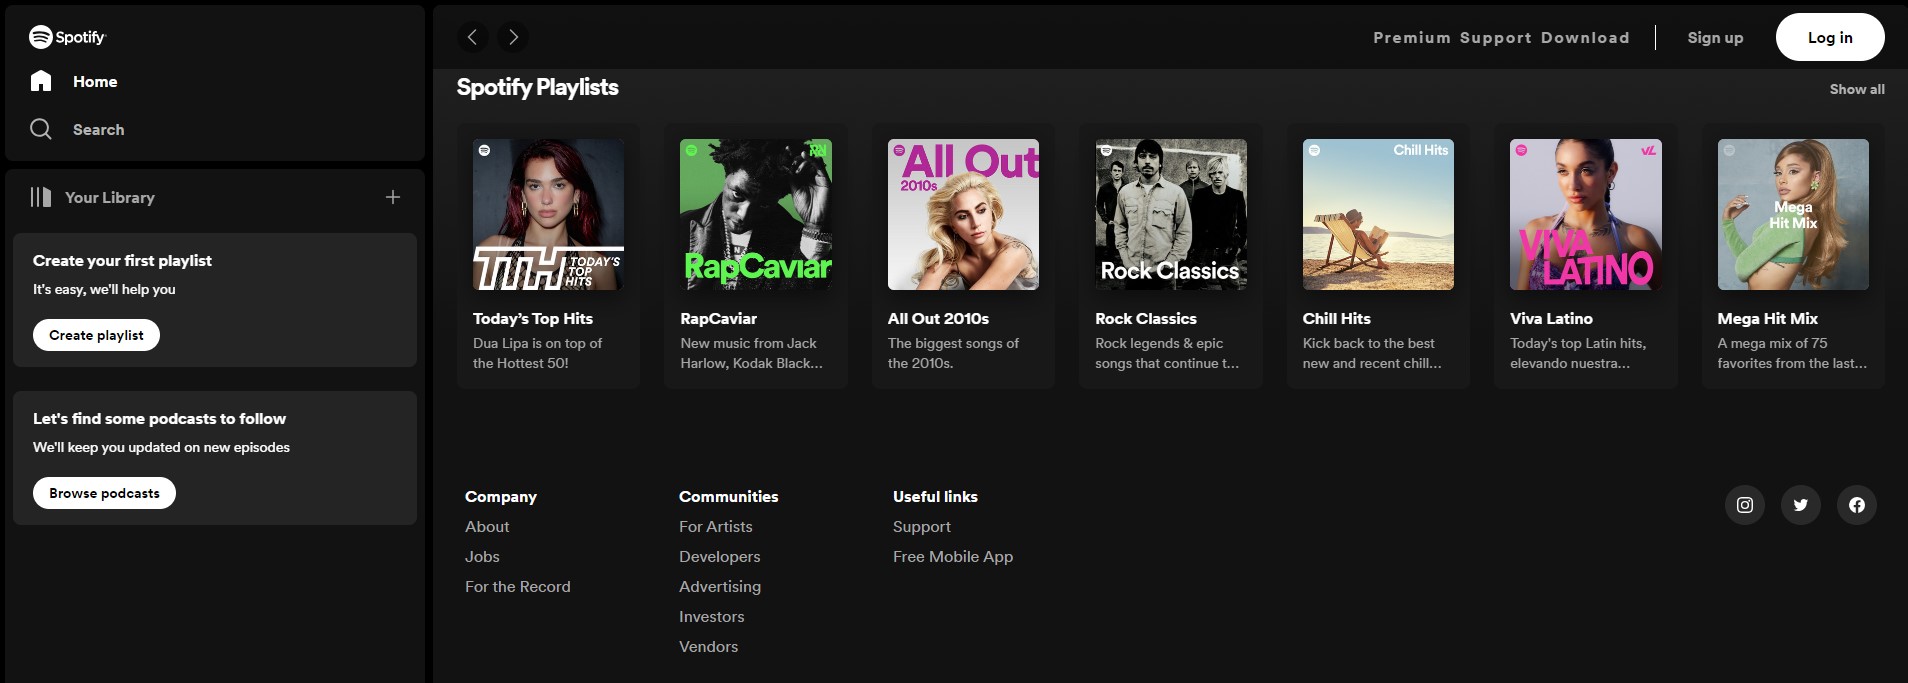Click the plus icon to create a playlist
Viewport: 1908px width, 683px height.
point(393,197)
